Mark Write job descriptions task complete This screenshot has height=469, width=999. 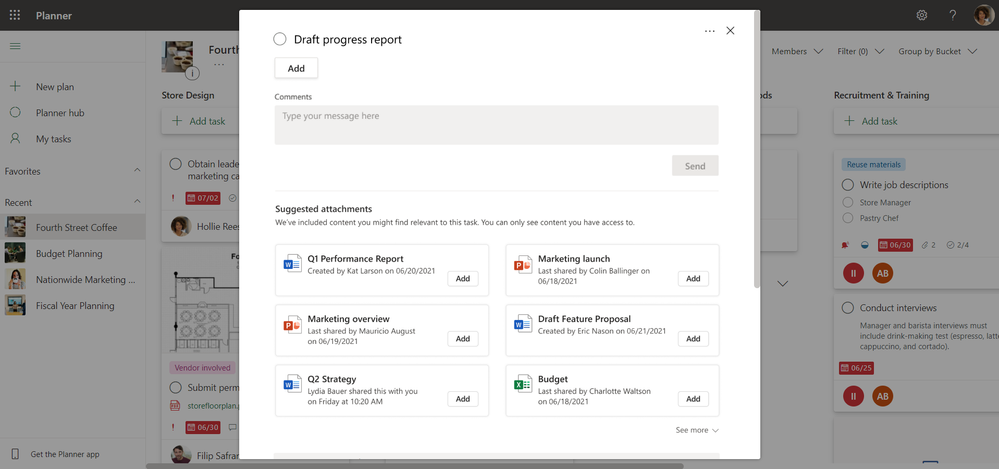click(848, 185)
